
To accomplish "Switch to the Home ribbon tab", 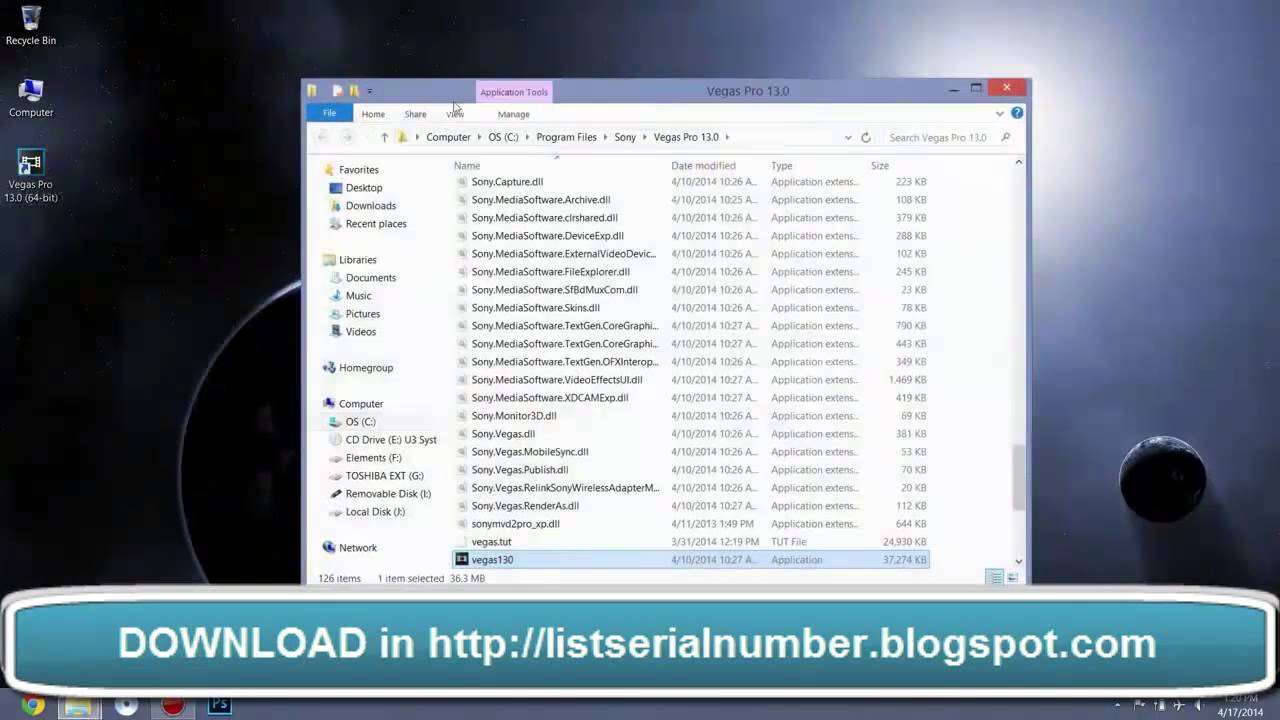I will tap(373, 114).
